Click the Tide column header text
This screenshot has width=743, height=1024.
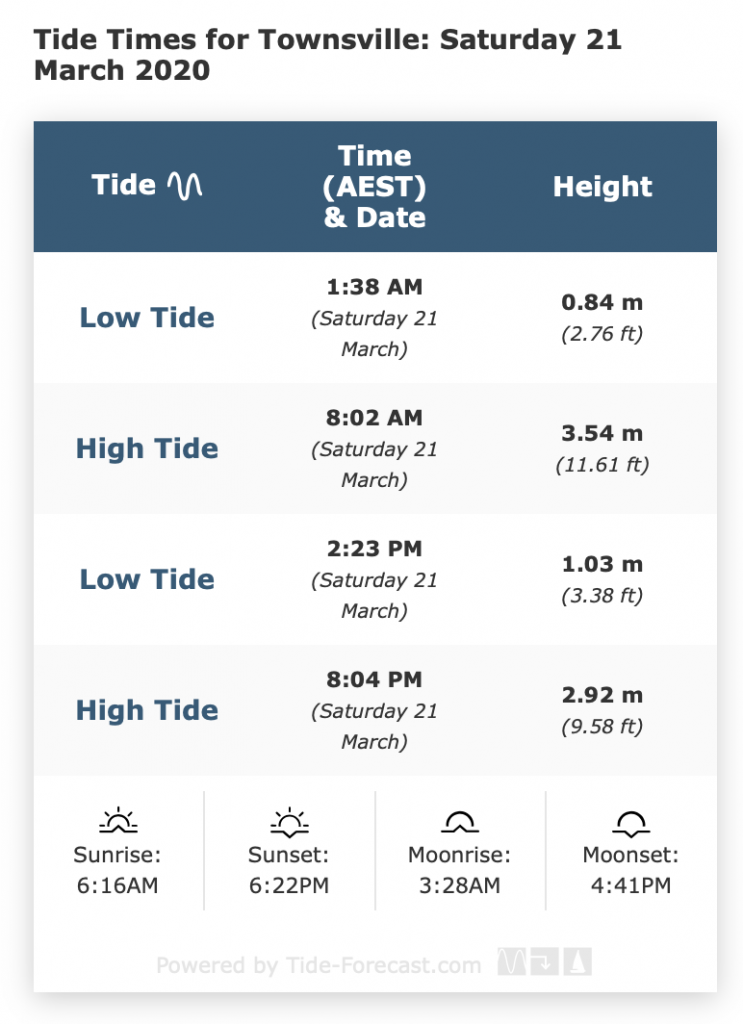click(x=124, y=185)
